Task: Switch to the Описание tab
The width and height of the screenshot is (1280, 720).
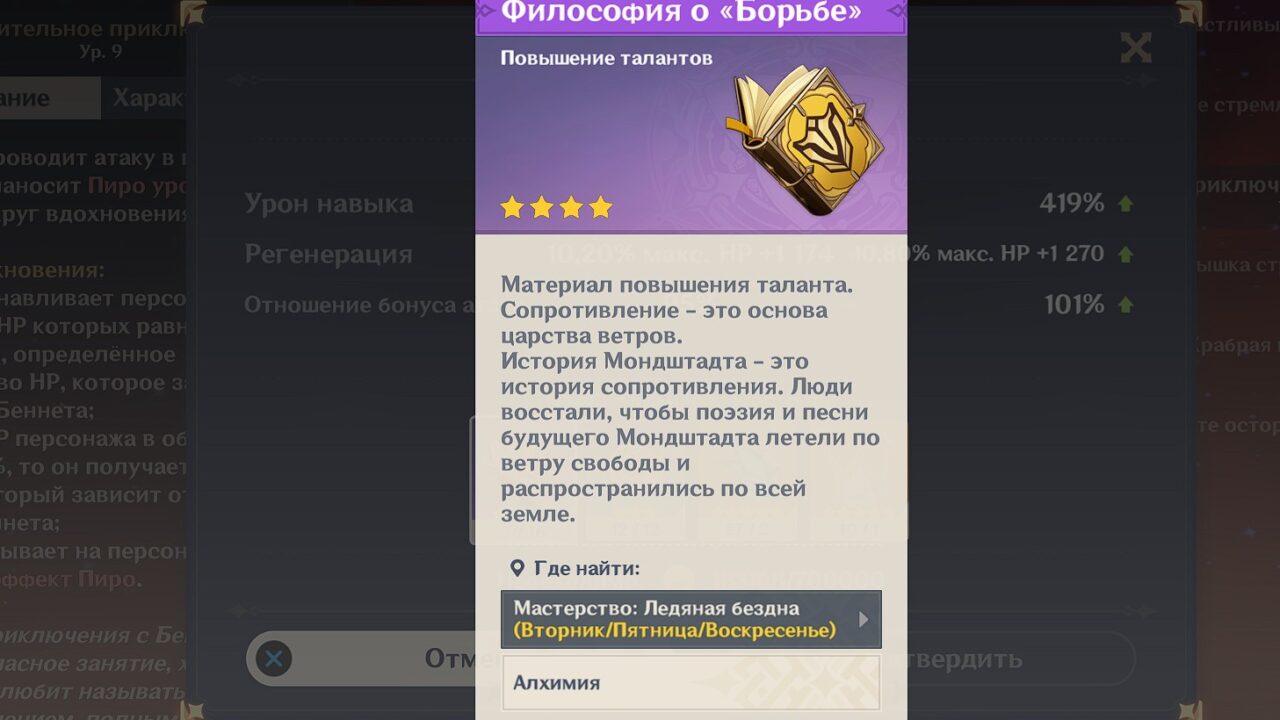Action: coord(50,98)
